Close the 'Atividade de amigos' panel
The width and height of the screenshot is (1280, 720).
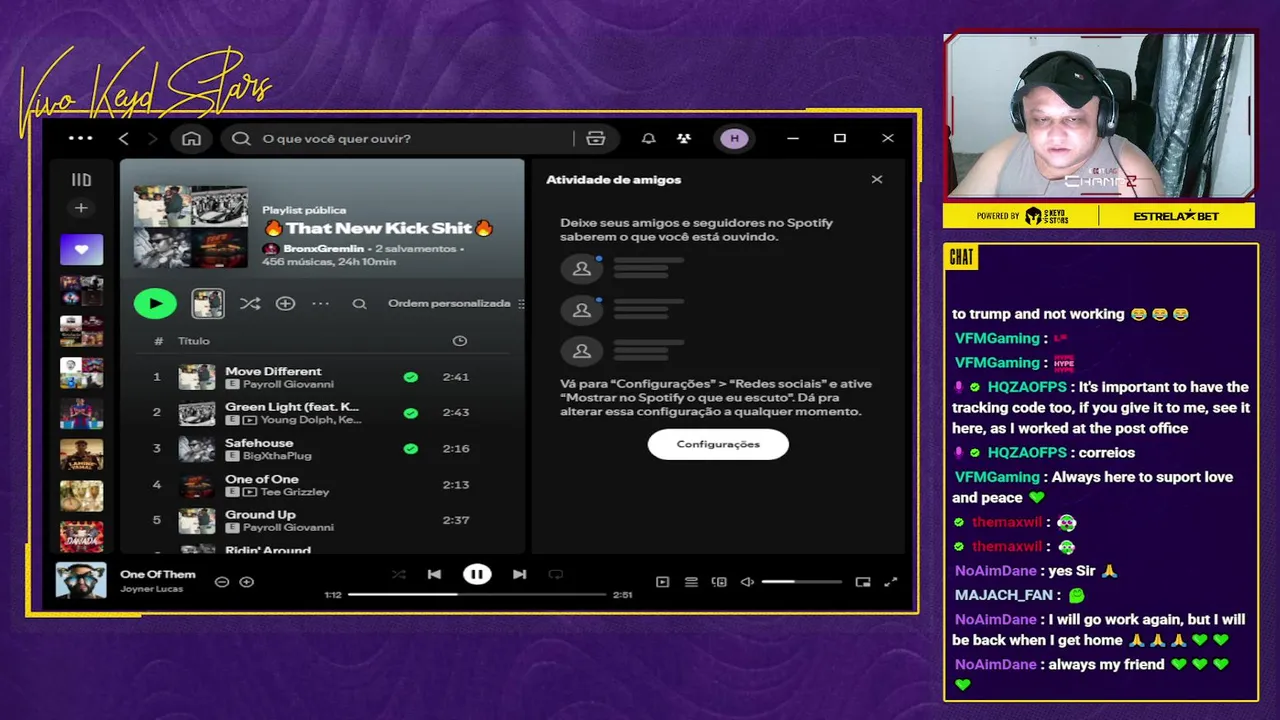(x=877, y=180)
